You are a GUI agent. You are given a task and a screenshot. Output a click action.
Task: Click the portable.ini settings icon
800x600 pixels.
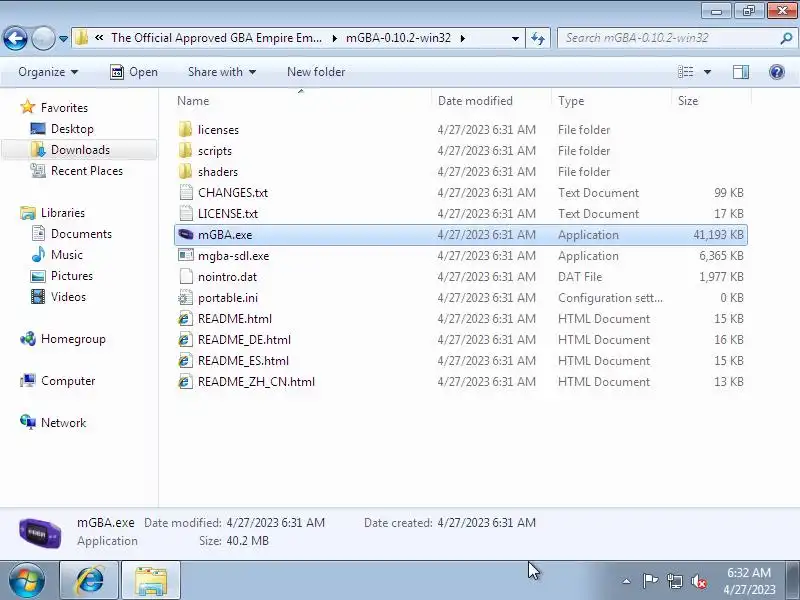click(x=186, y=297)
